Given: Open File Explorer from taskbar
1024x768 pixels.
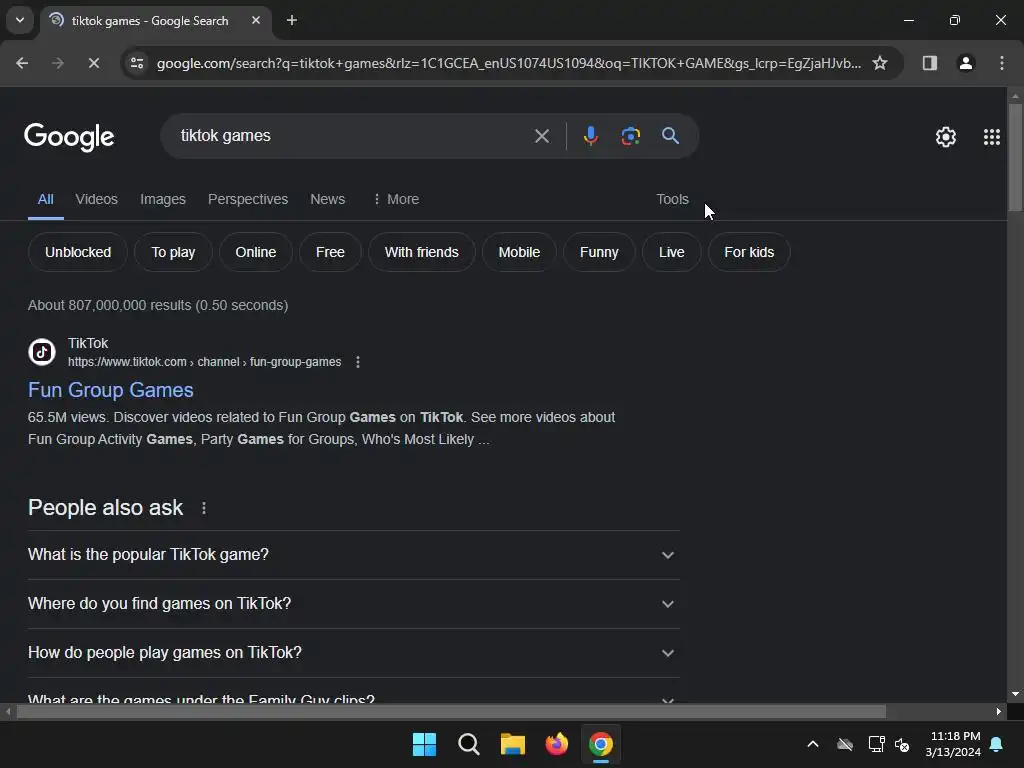Looking at the screenshot, I should click(513, 744).
